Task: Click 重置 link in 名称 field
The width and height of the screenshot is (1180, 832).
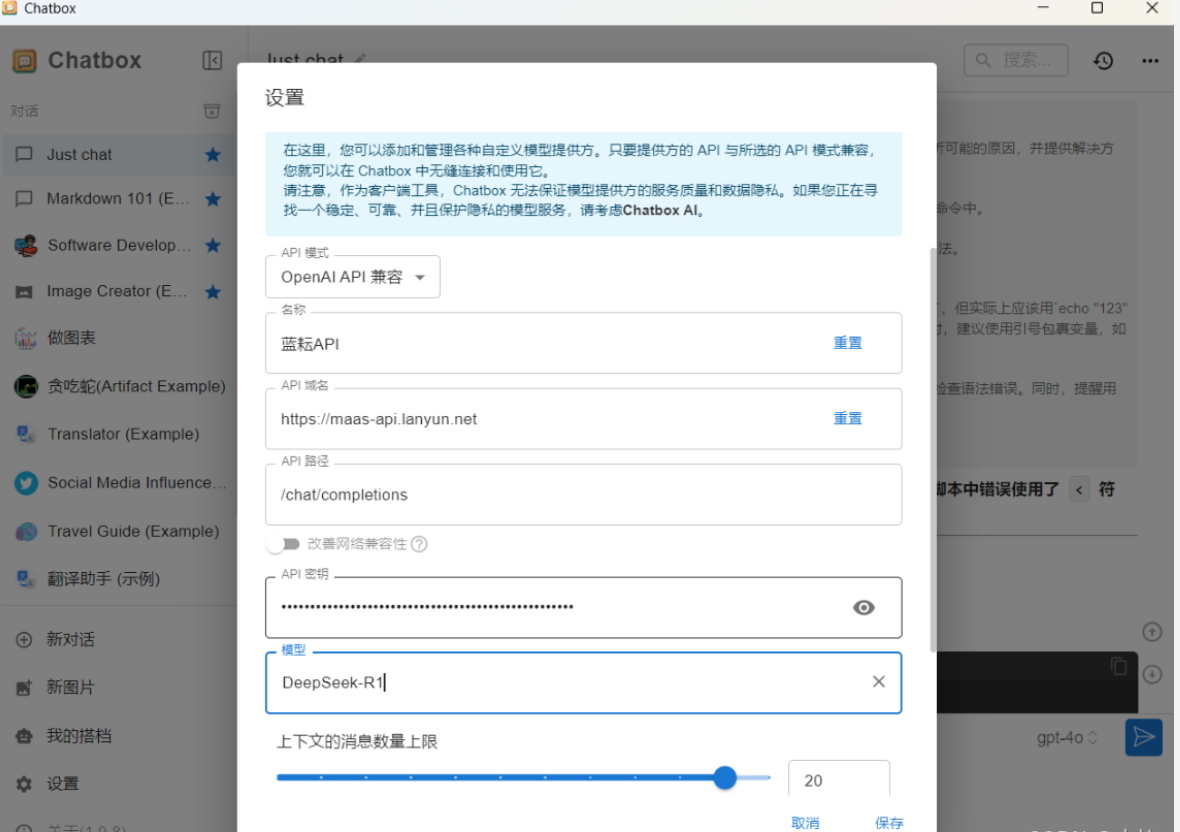Action: click(x=847, y=343)
